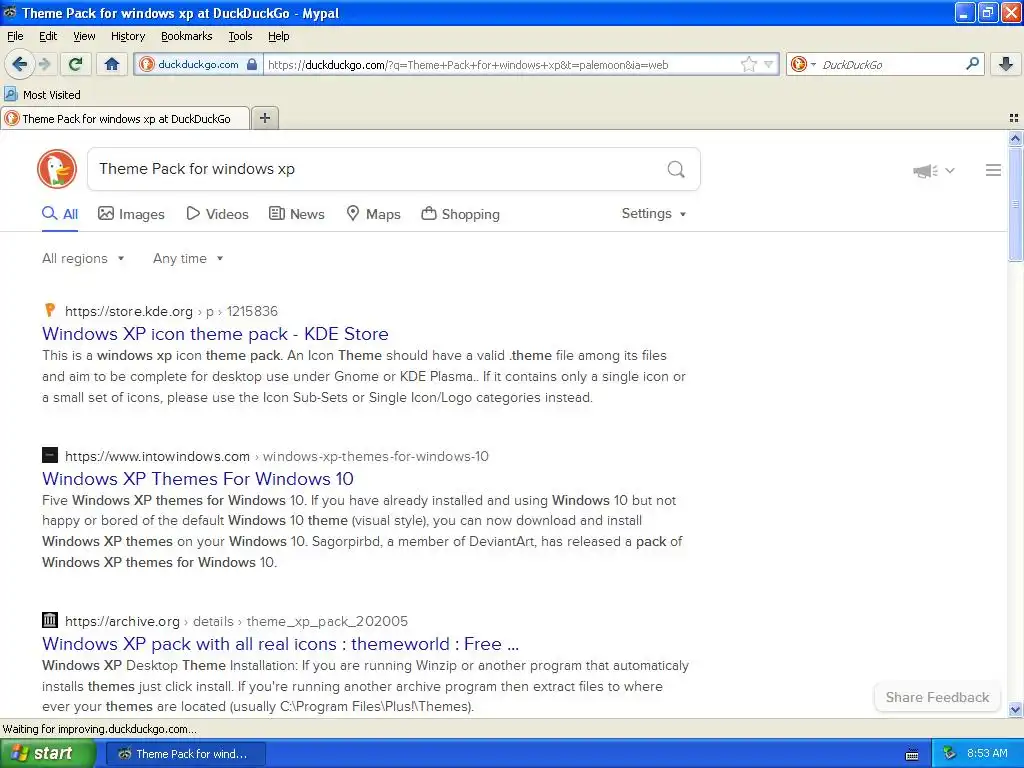
Task: Switch to Shopping results
Action: coord(460,214)
